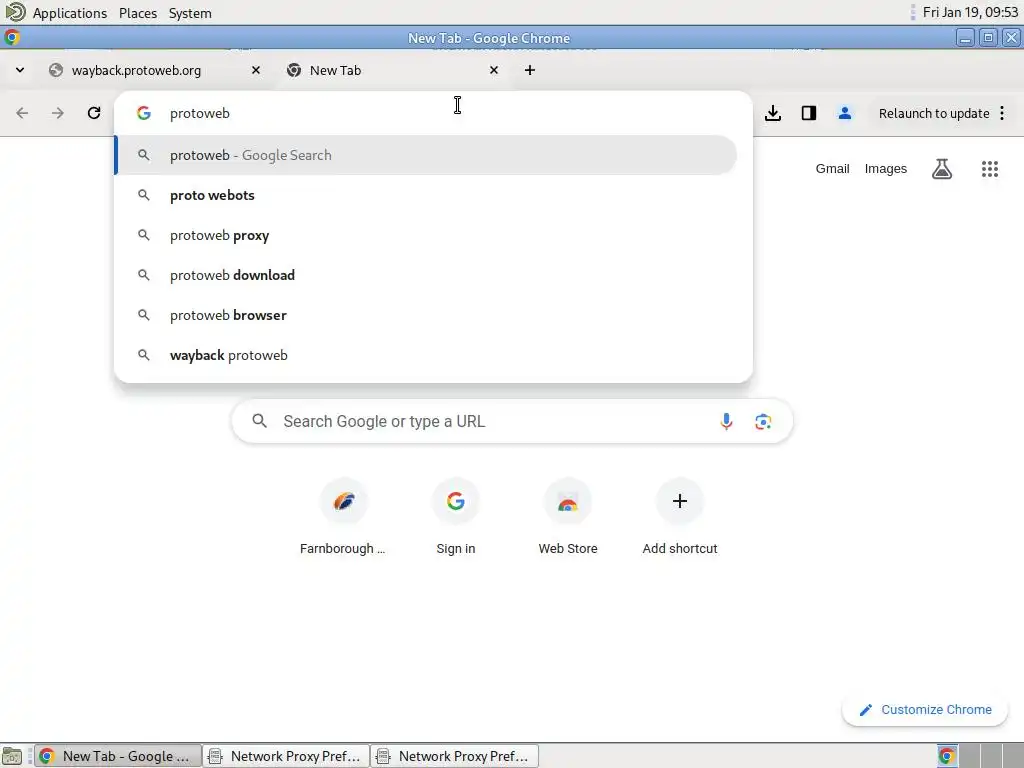The image size is (1024, 768).
Task: Click the Add shortcut plus tile
Action: click(680, 517)
